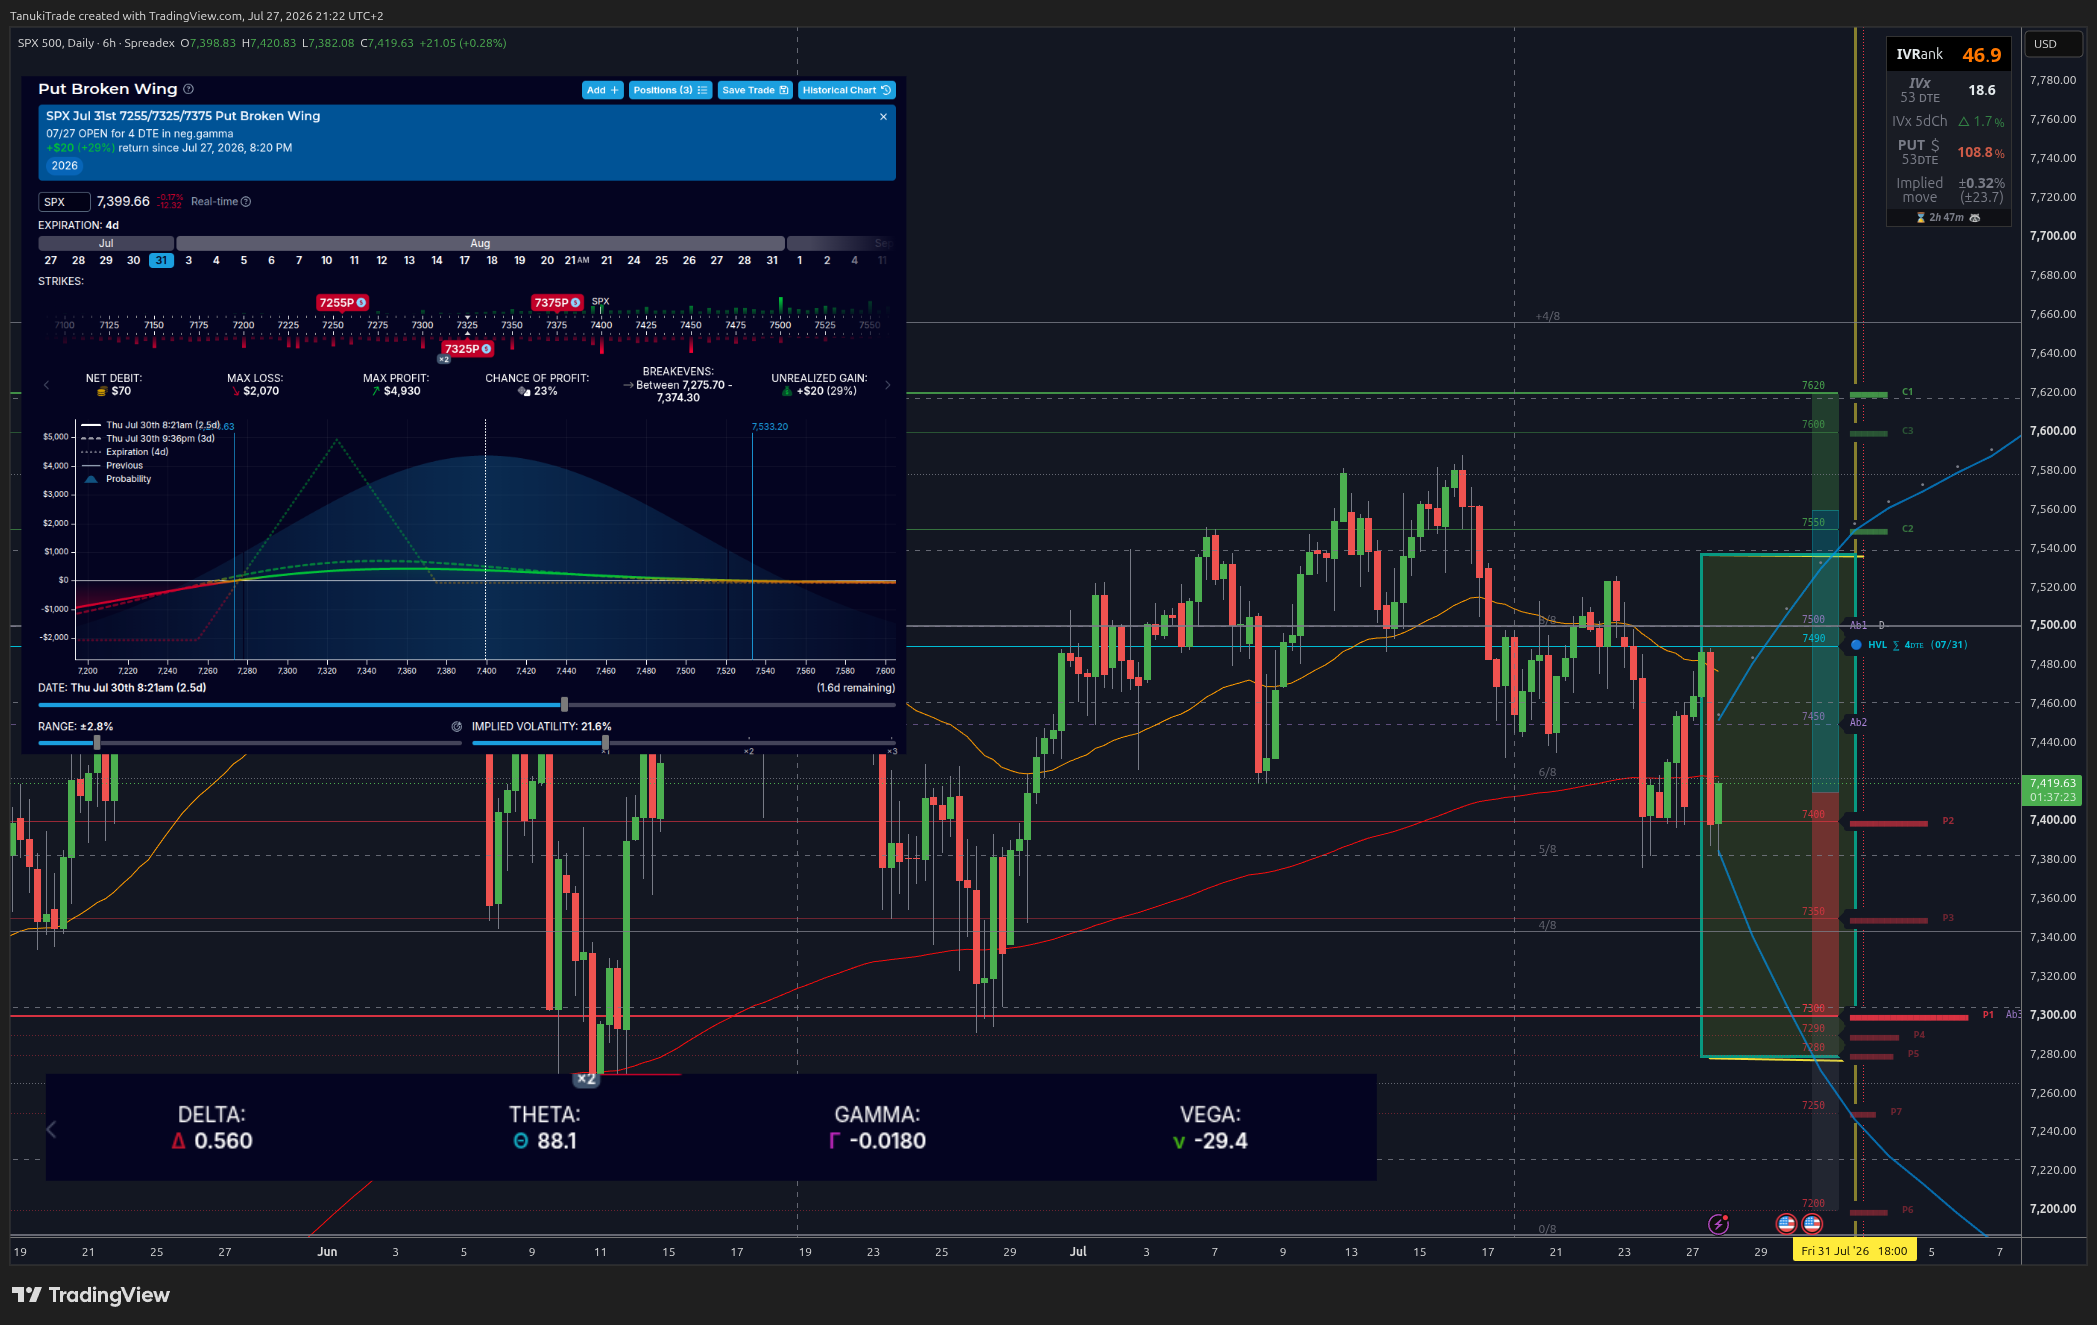2097x1325 pixels.
Task: Show previous stats with left arrow
Action: pos(46,385)
